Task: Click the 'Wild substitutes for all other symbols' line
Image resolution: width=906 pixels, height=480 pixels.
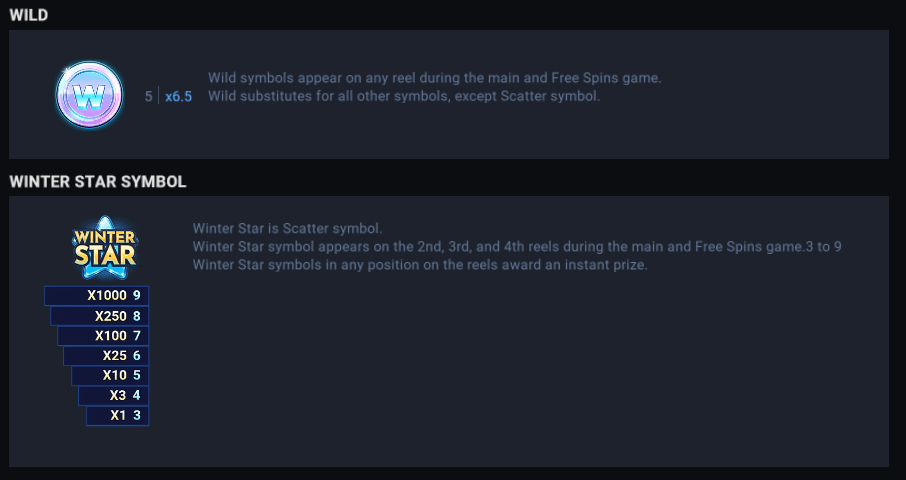Action: (403, 96)
